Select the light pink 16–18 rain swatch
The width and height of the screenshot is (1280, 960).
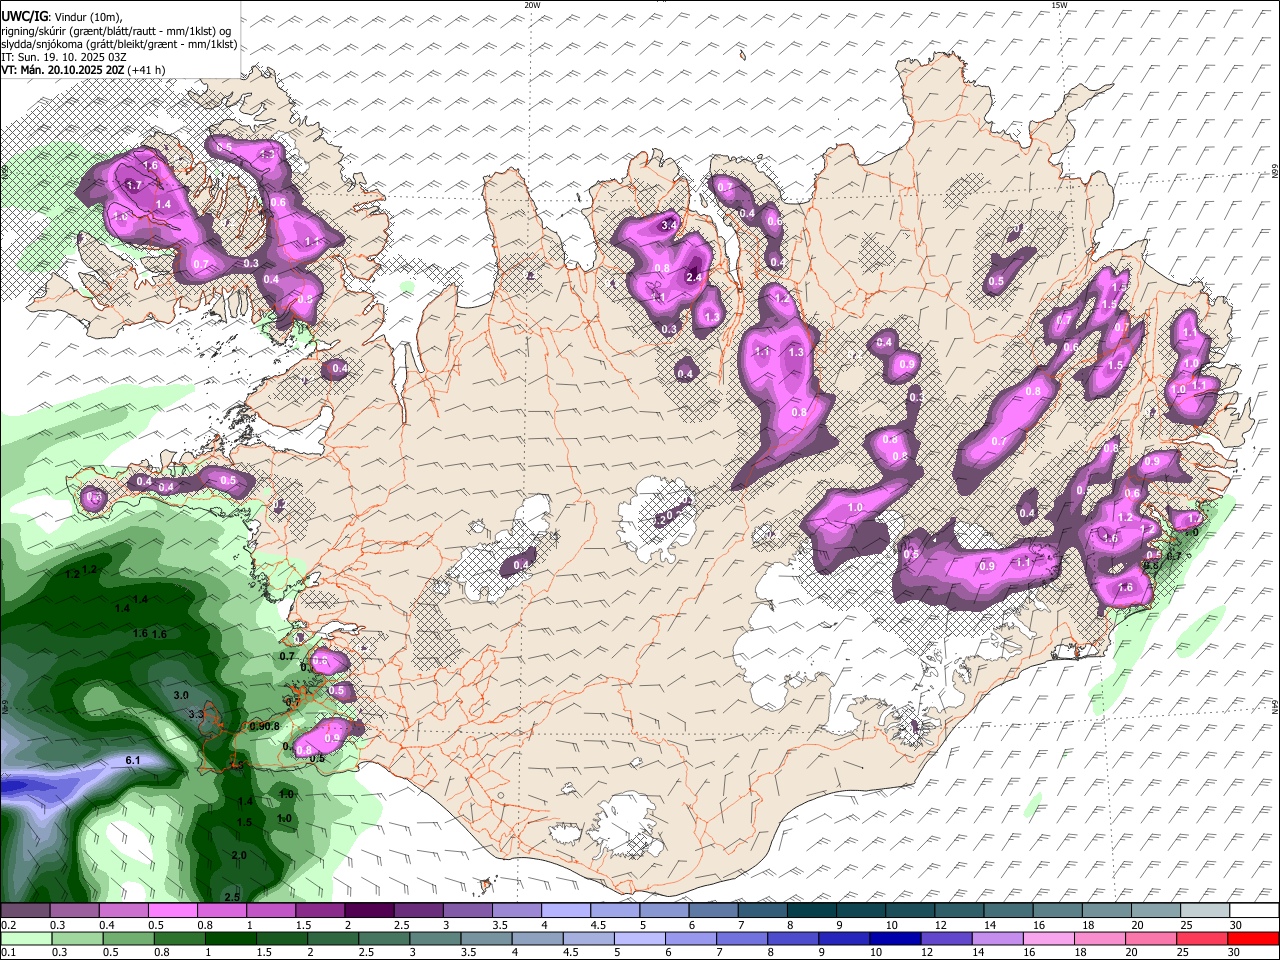click(x=1048, y=938)
